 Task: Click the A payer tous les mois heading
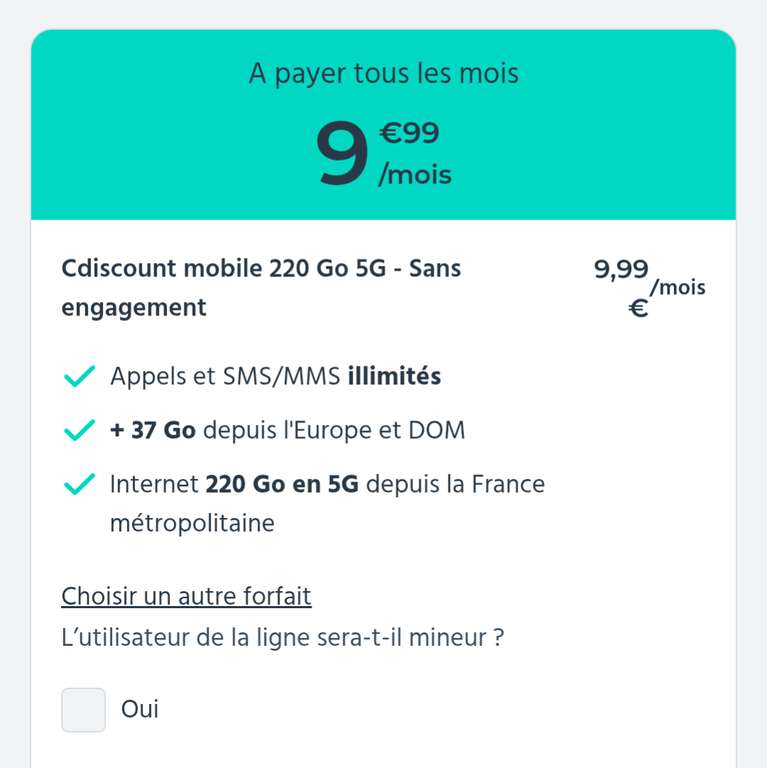[x=383, y=74]
